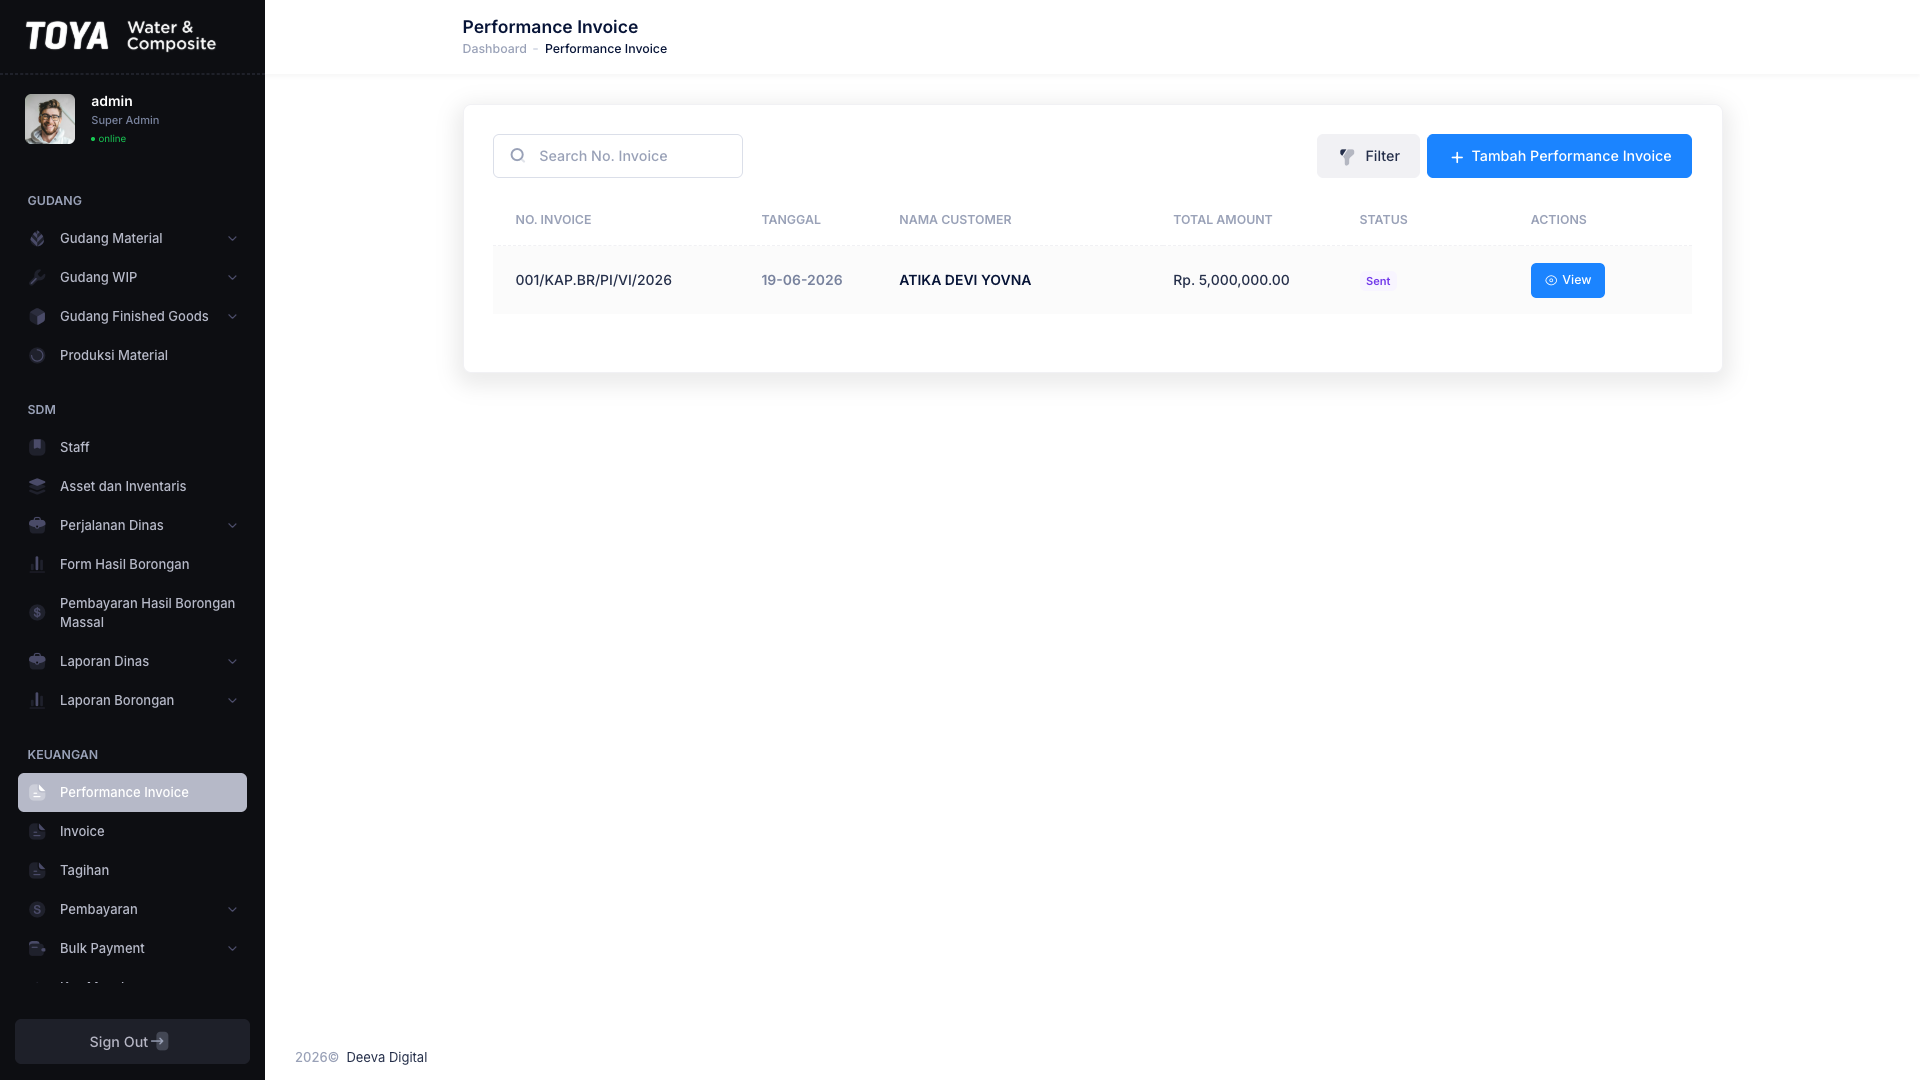Screen dimensions: 1920x1080
Task: Click the Produksi Material icon
Action: (x=37, y=355)
